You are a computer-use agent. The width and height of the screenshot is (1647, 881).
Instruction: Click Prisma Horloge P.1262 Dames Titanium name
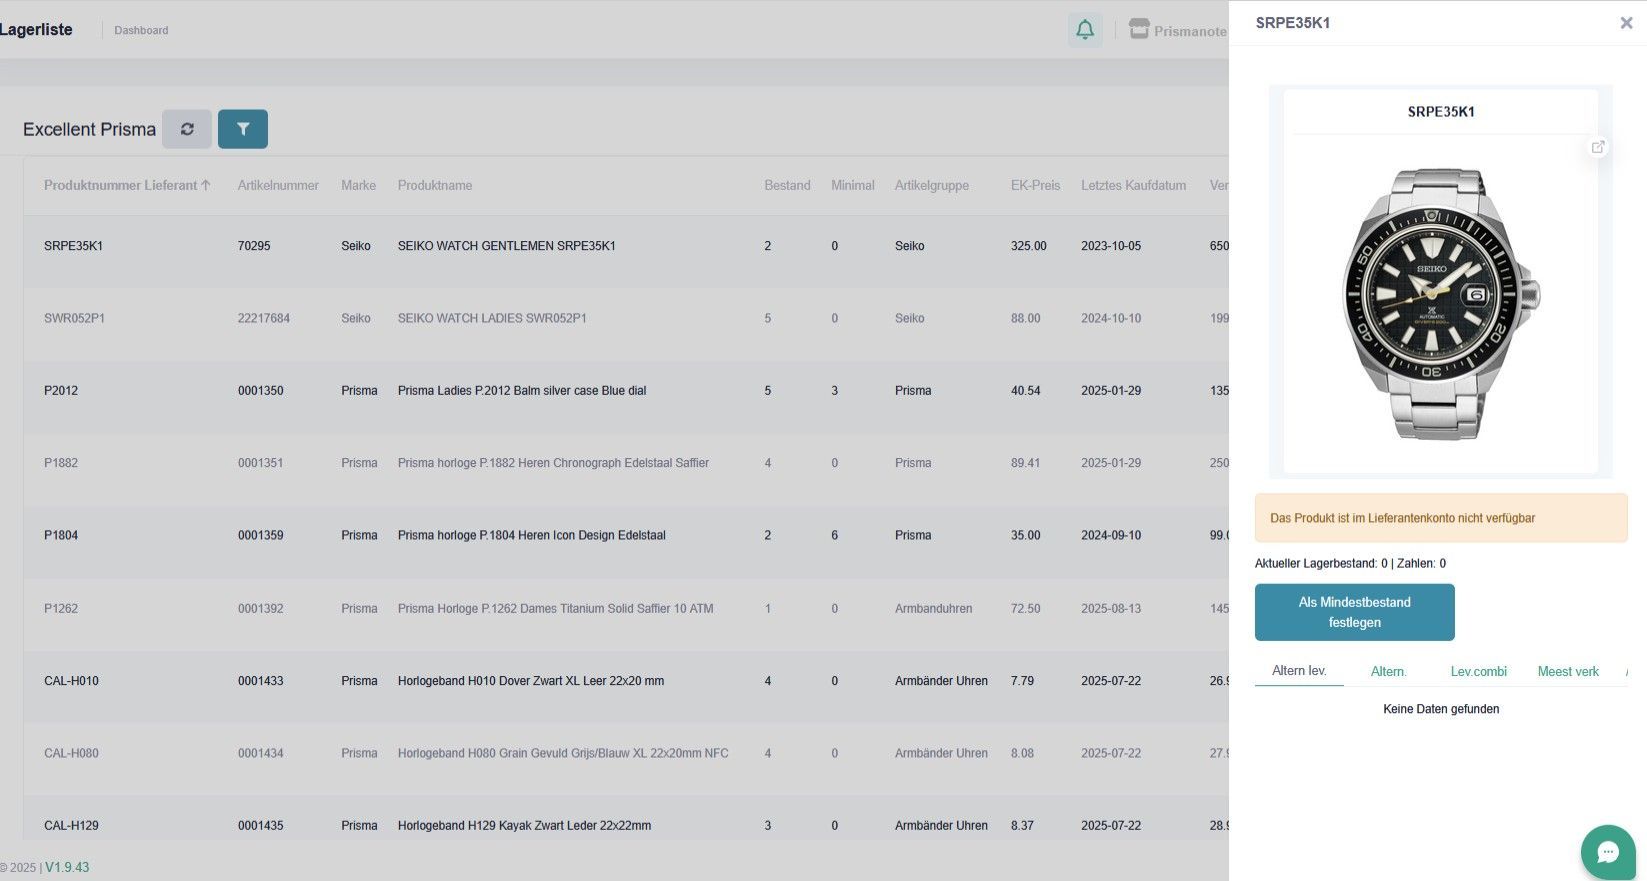tap(556, 608)
